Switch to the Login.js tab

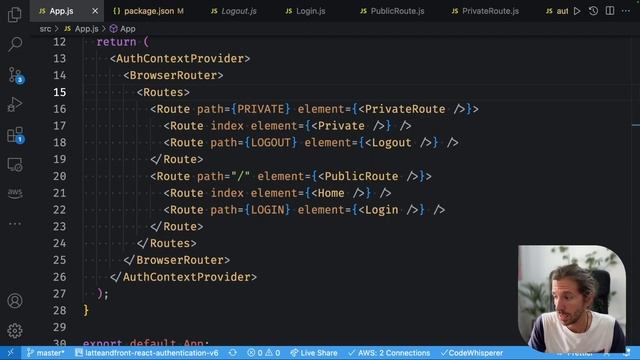[x=305, y=11]
